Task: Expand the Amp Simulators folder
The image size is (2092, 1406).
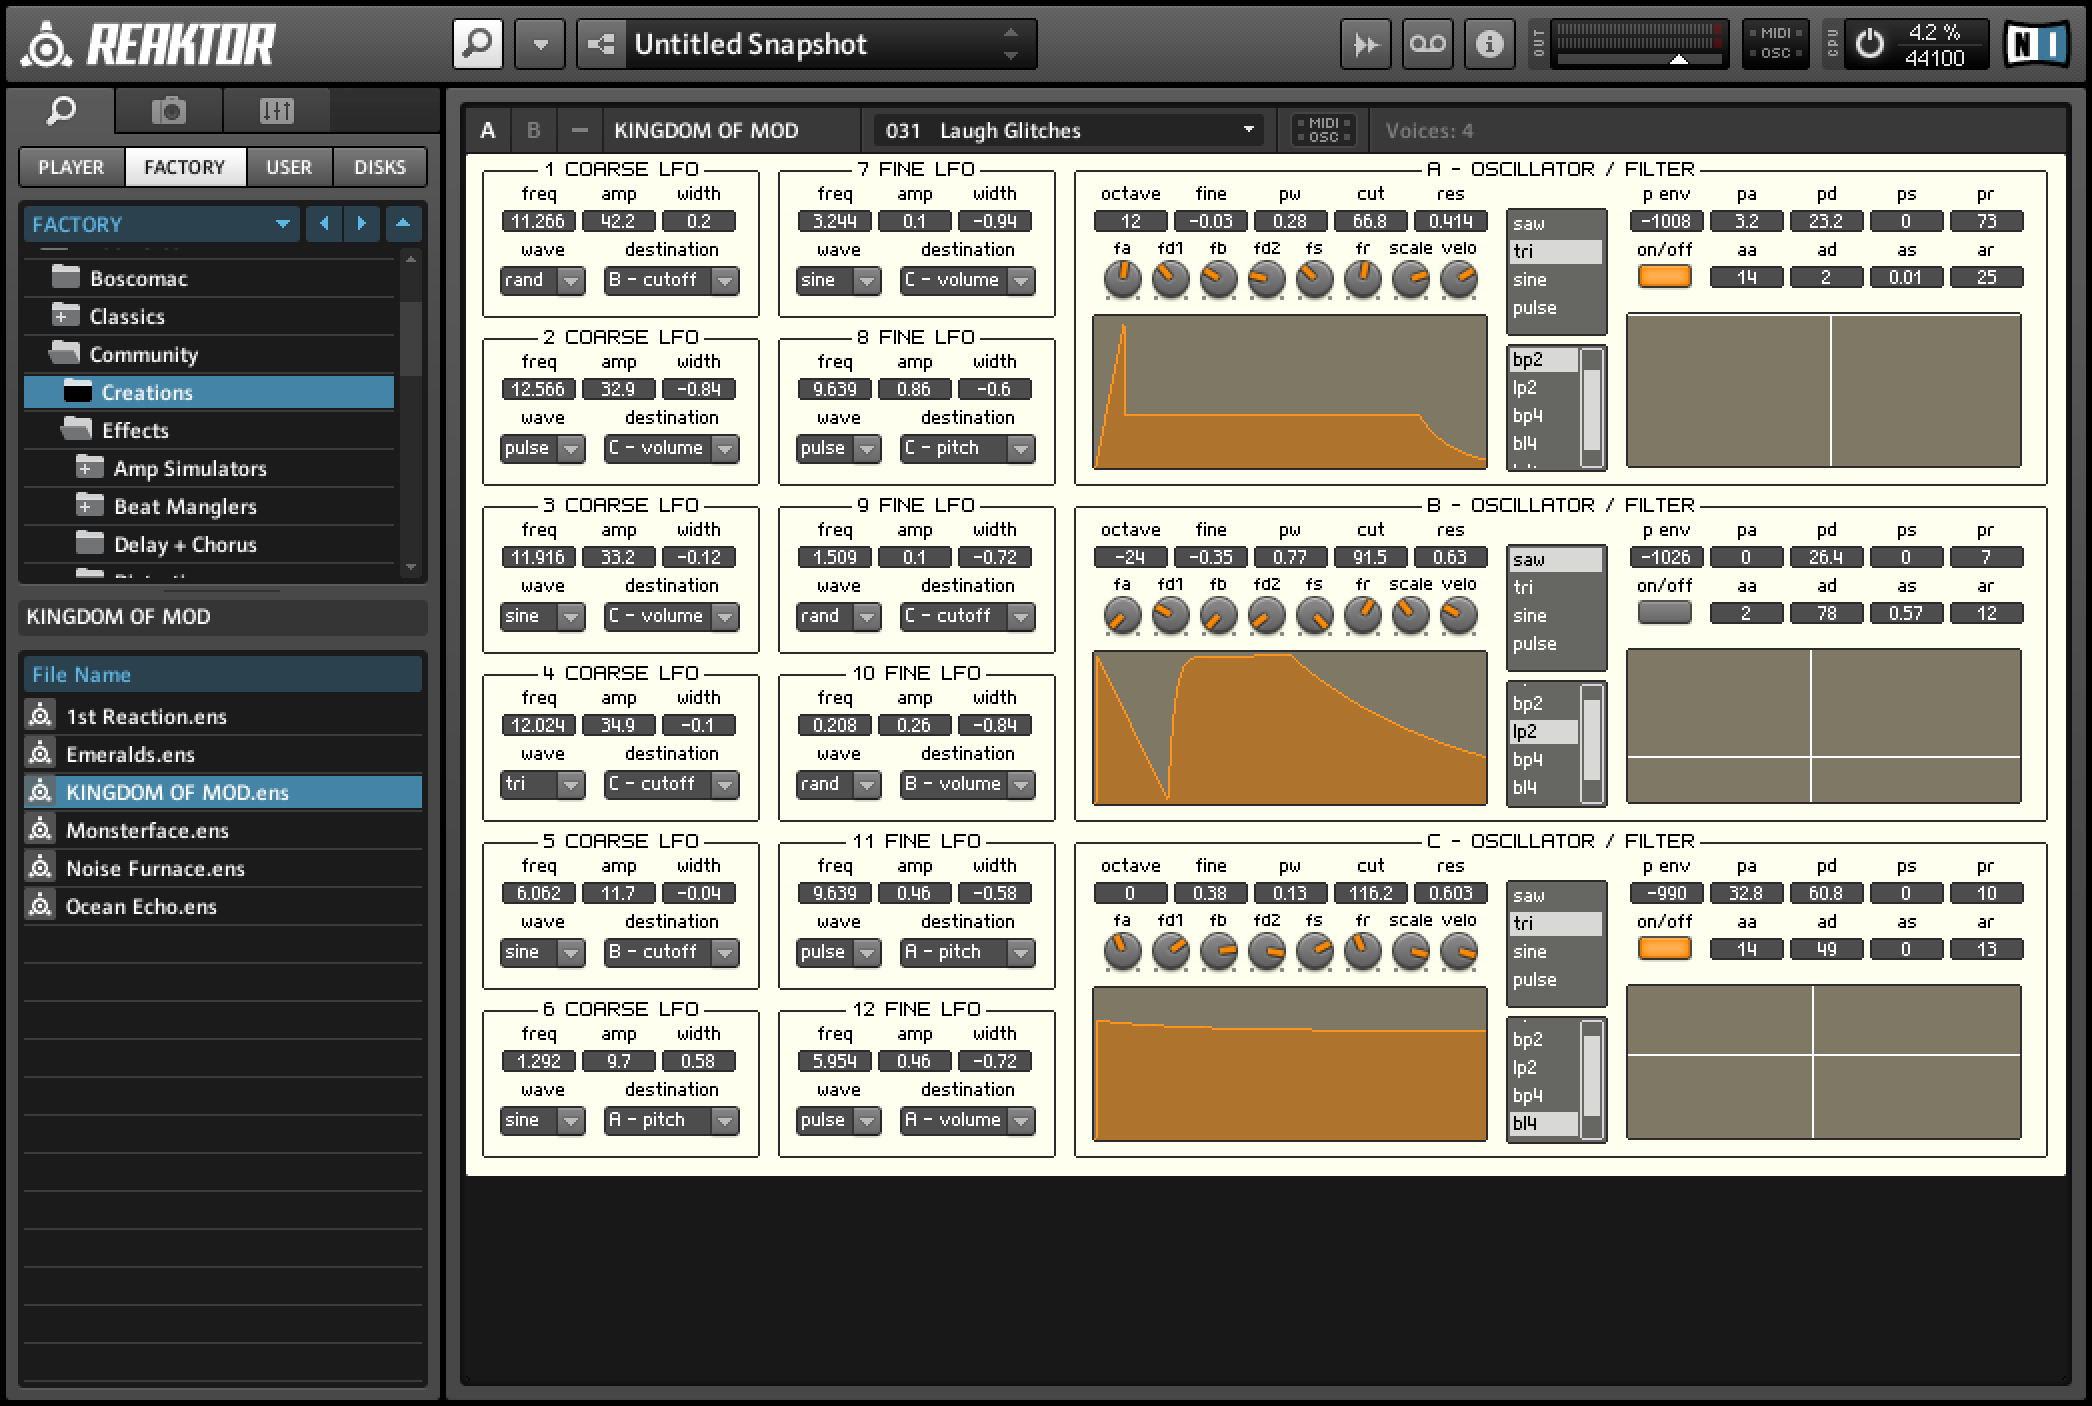Action: pos(89,468)
